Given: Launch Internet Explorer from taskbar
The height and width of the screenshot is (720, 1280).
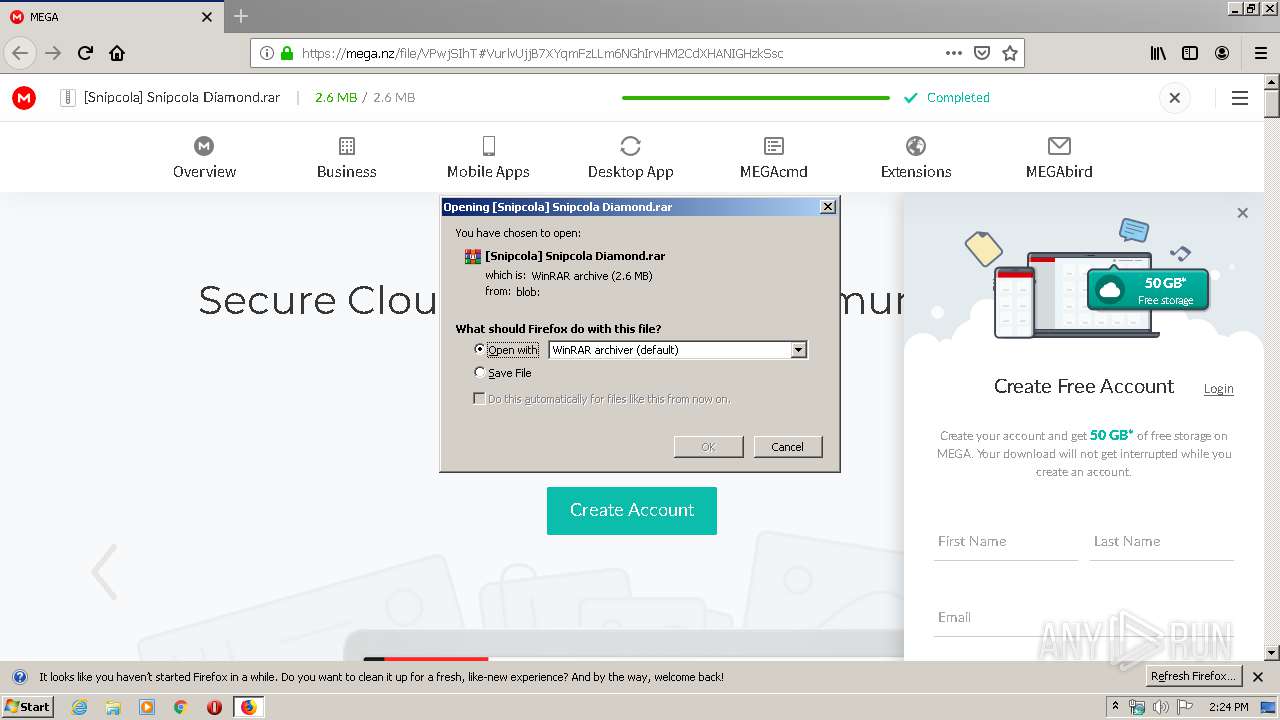Looking at the screenshot, I should (x=79, y=707).
